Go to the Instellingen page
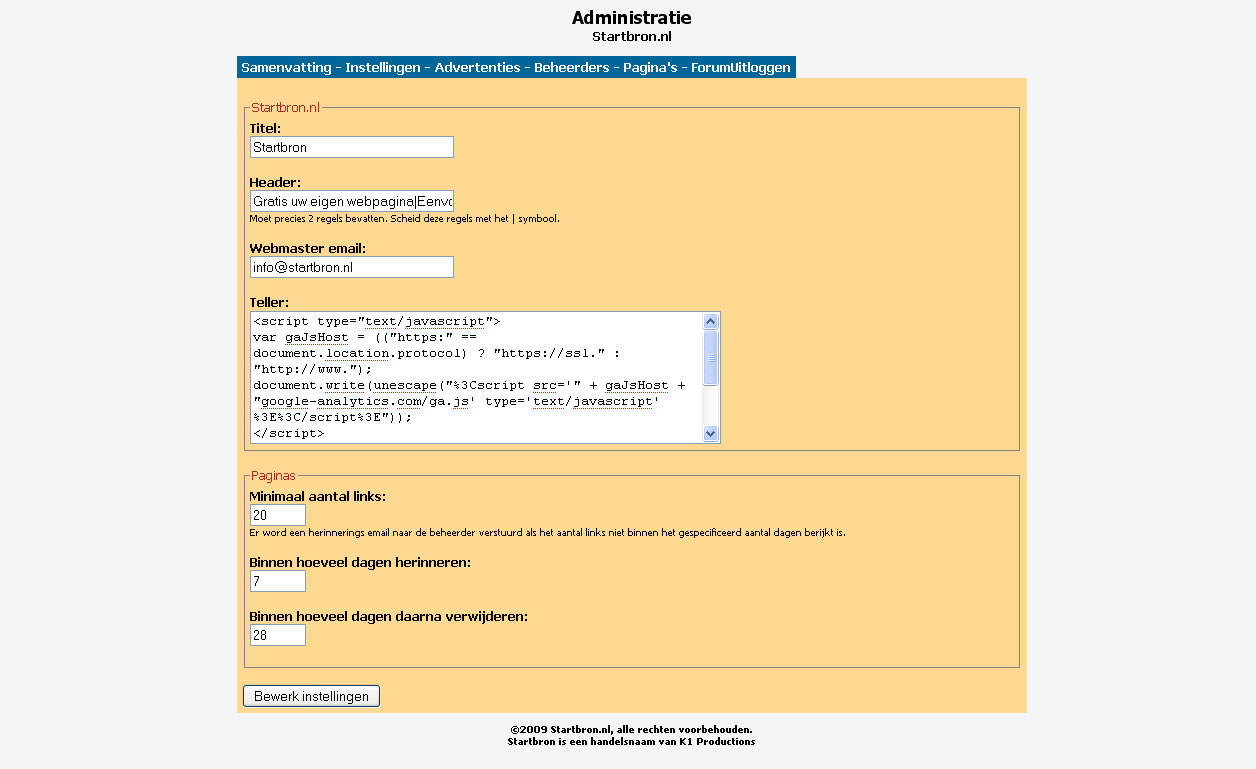 tap(383, 67)
